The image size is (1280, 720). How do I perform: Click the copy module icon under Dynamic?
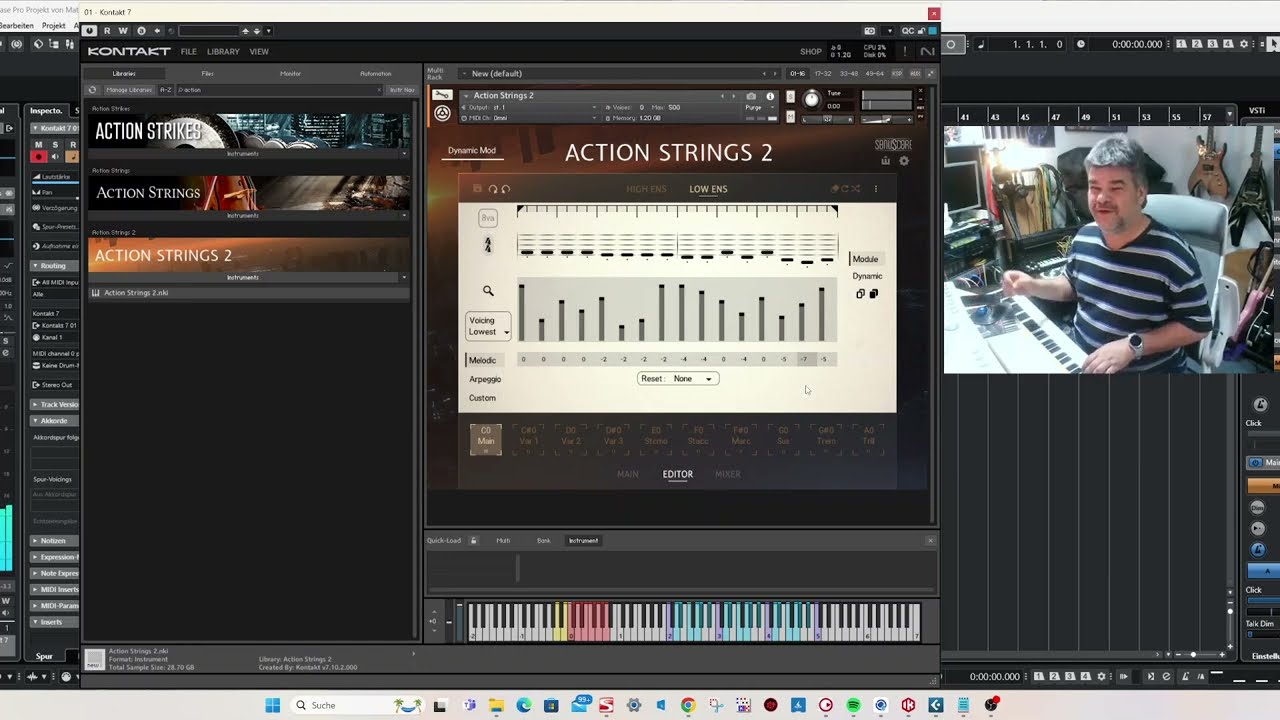860,294
